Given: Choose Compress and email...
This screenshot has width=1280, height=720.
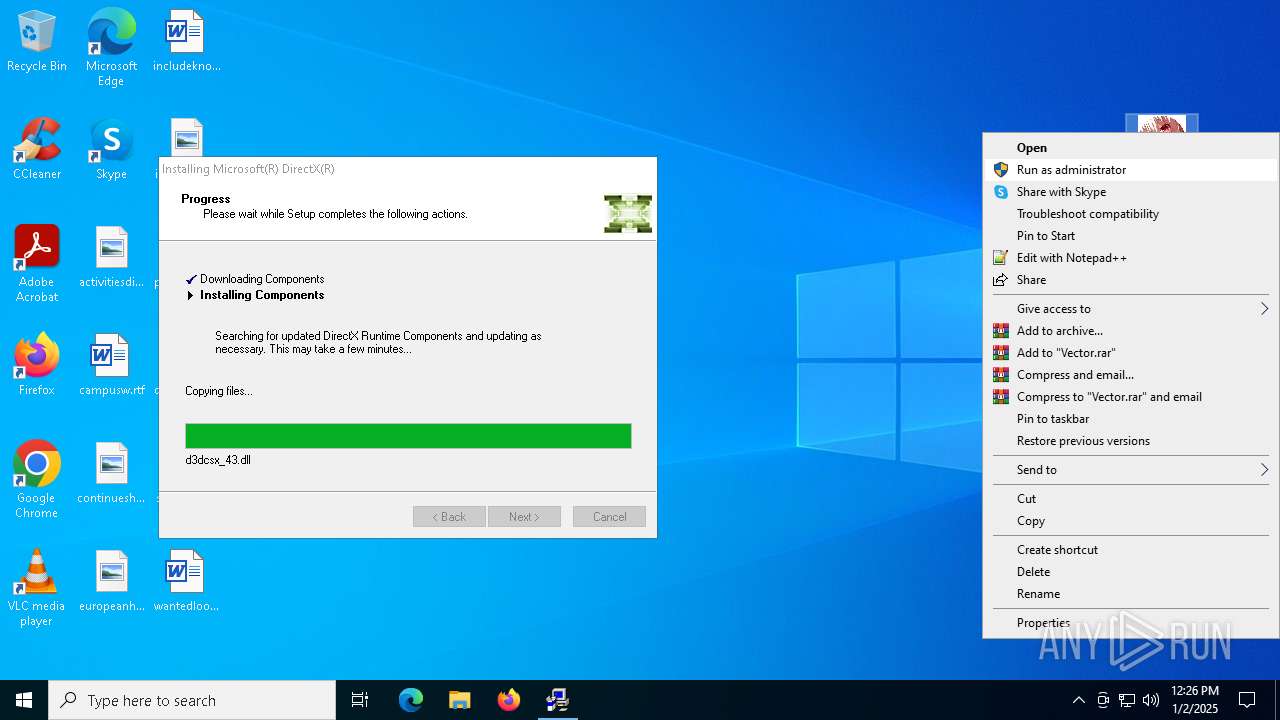Looking at the screenshot, I should (1131, 375).
